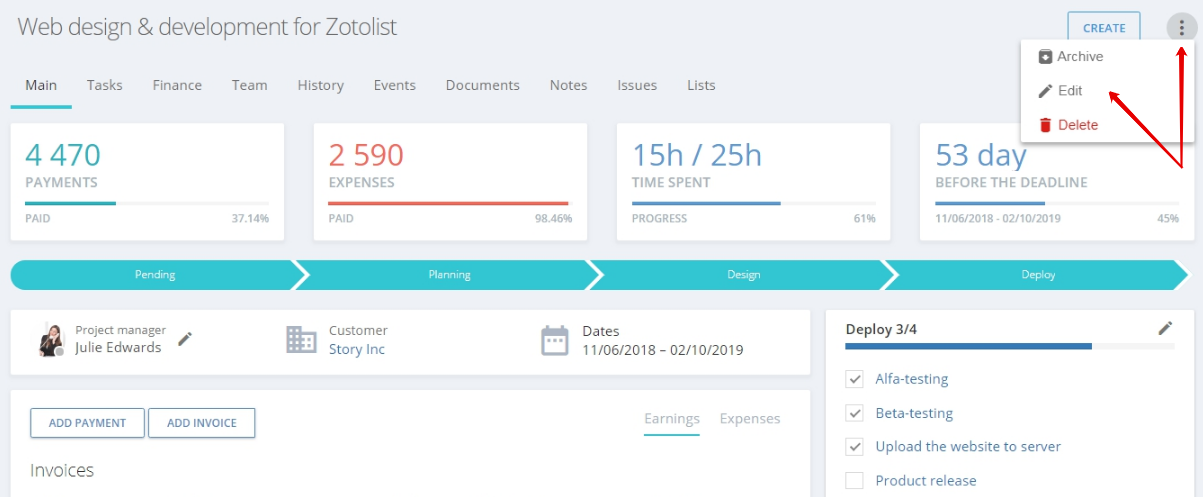
Task: Open the Lists tab
Action: [x=701, y=85]
